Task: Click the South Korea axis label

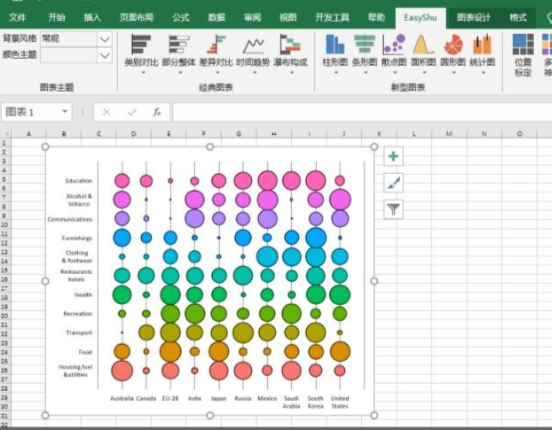Action: coord(315,402)
